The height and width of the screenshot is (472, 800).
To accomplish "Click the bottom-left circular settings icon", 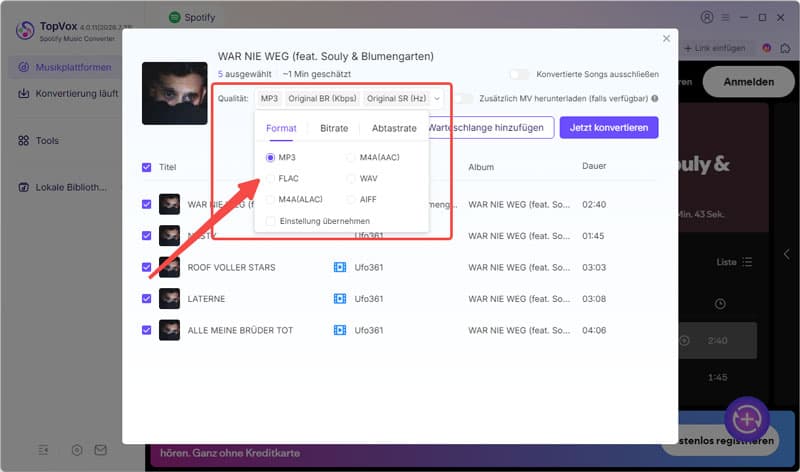I will [77, 450].
